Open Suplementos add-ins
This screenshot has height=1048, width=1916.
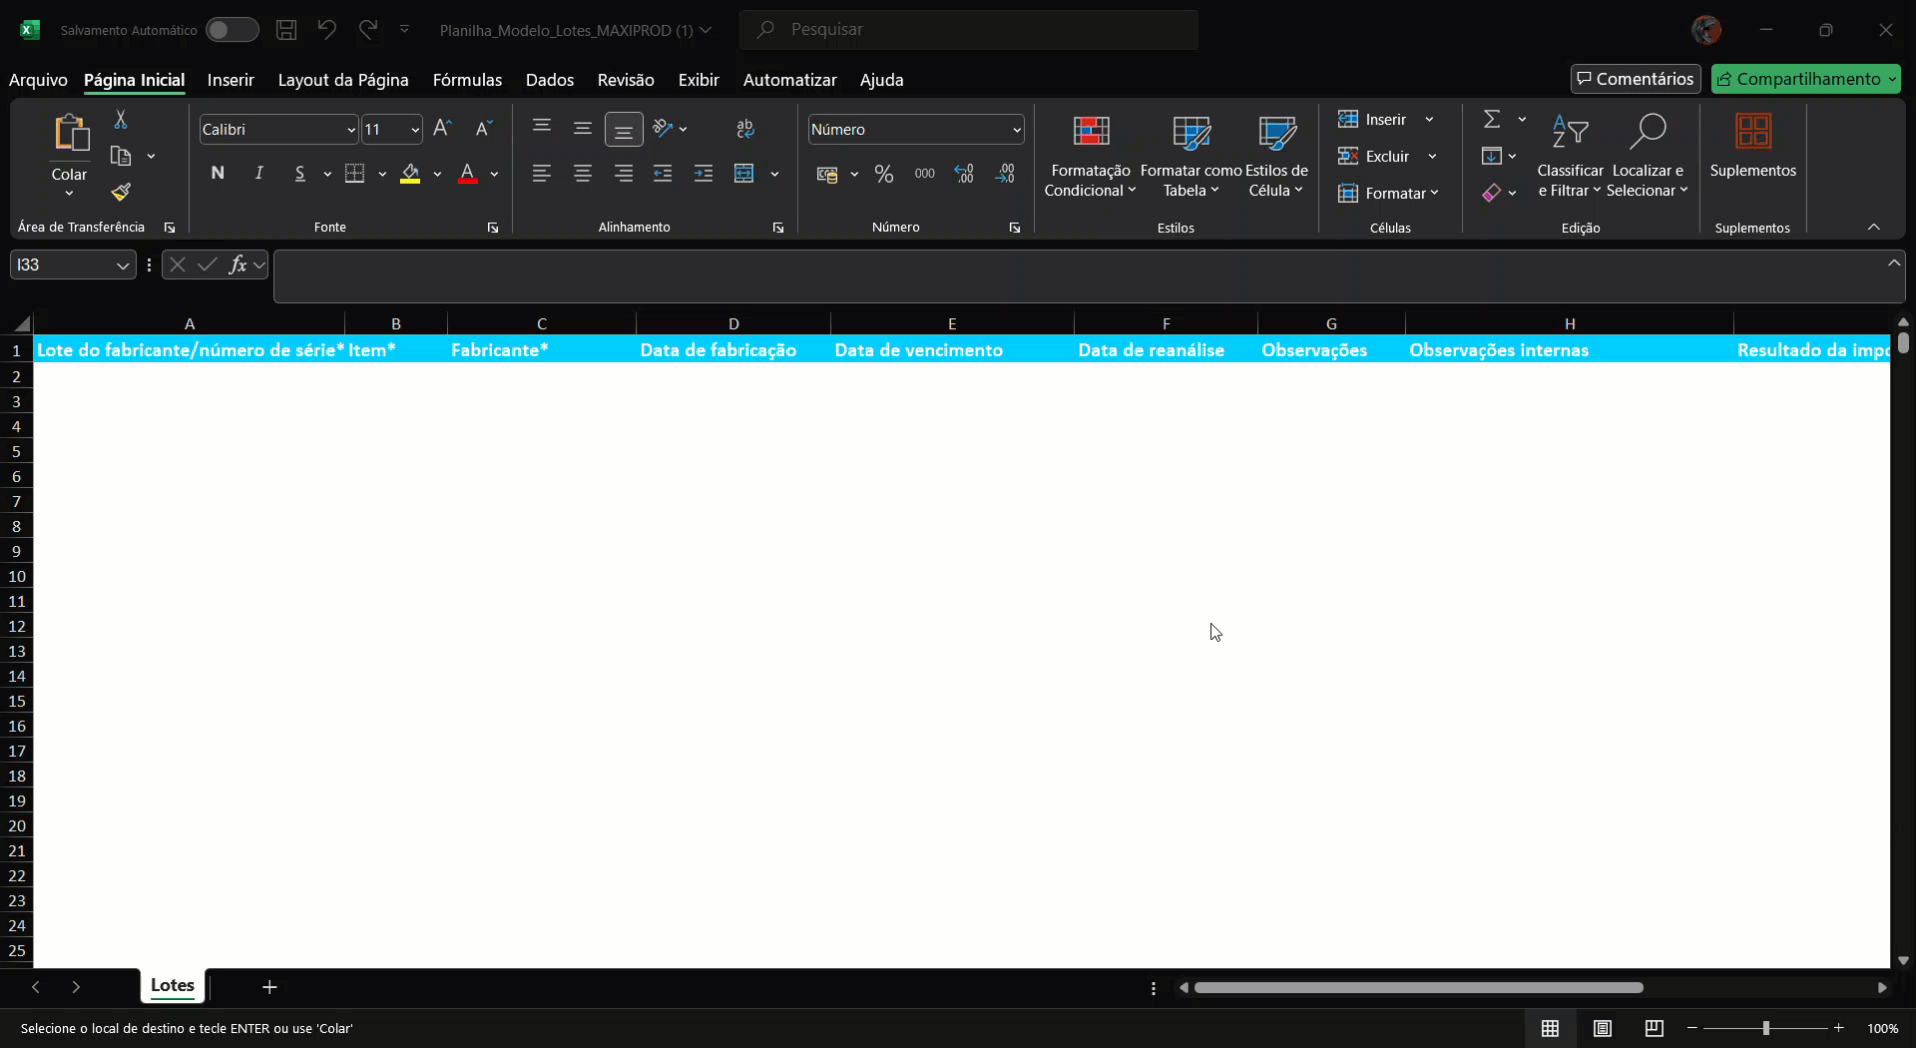click(1753, 146)
